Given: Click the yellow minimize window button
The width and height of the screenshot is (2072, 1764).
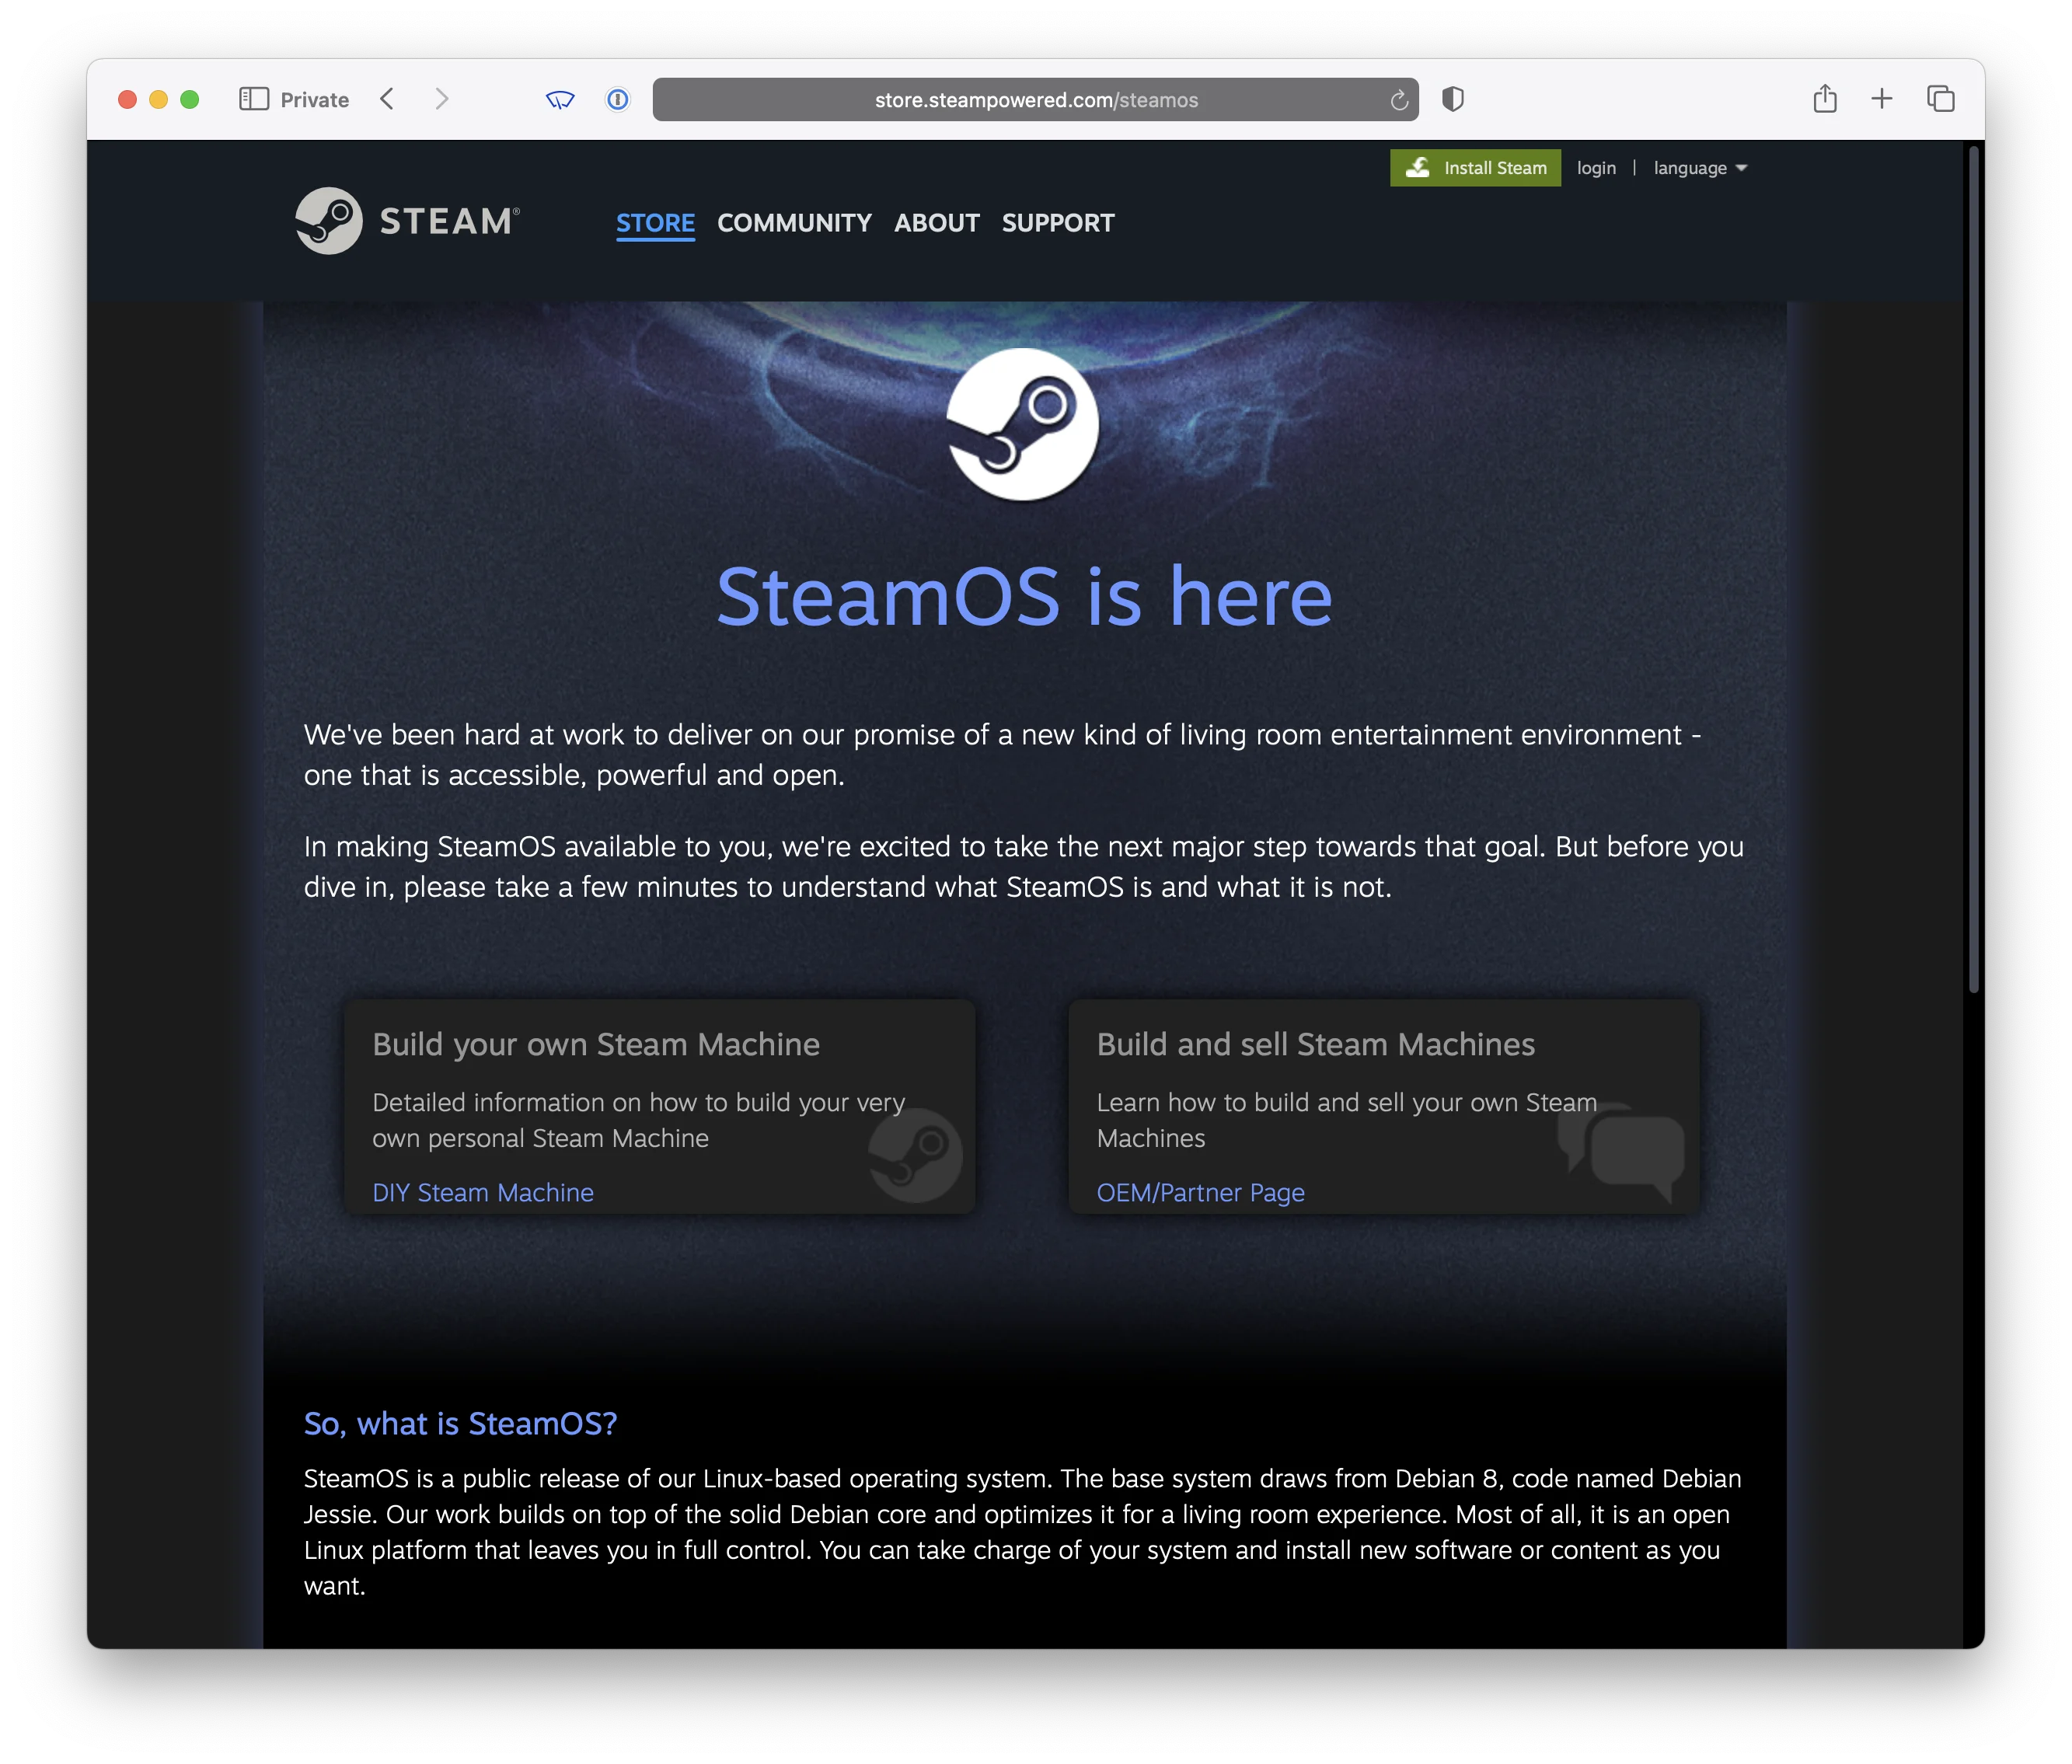Looking at the screenshot, I should click(x=158, y=99).
